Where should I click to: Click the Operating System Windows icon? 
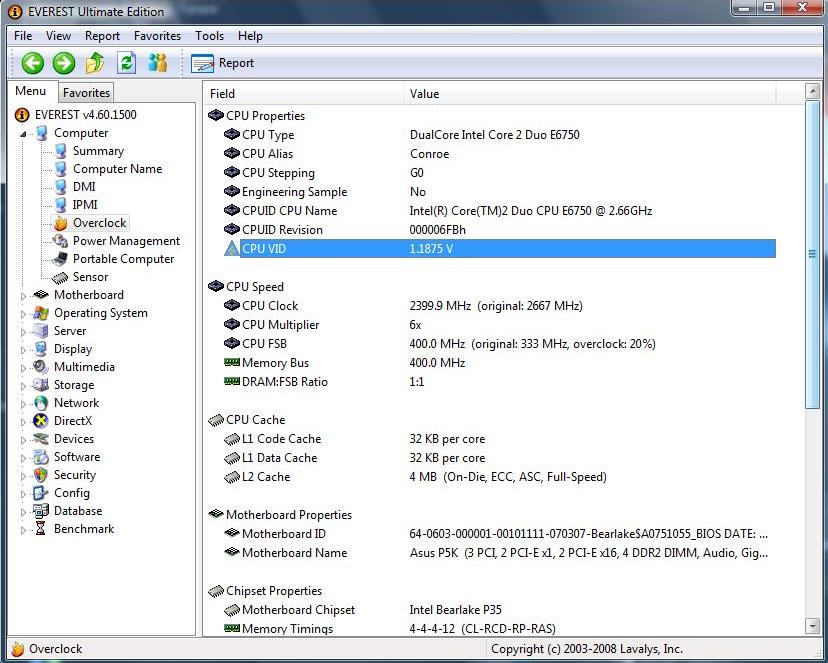pos(41,313)
